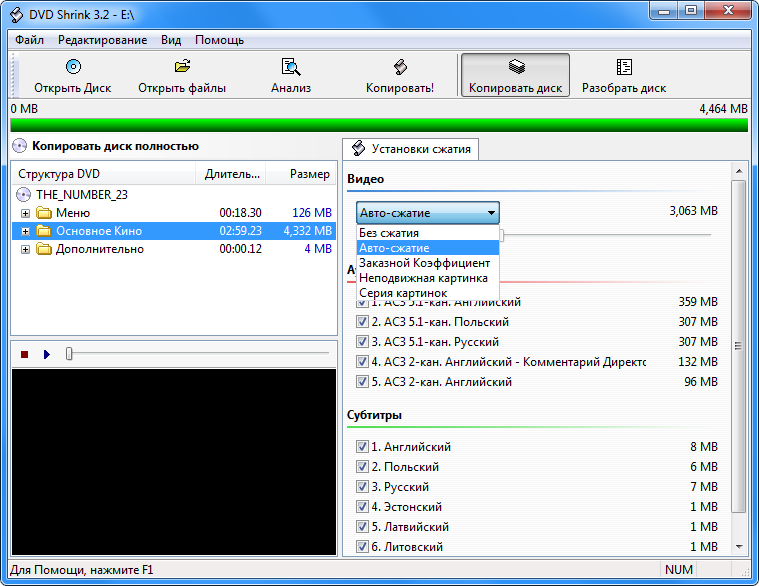Click the THE_NUMBER_23 disc icon
This screenshot has width=759, height=586.
pyautogui.click(x=23, y=195)
